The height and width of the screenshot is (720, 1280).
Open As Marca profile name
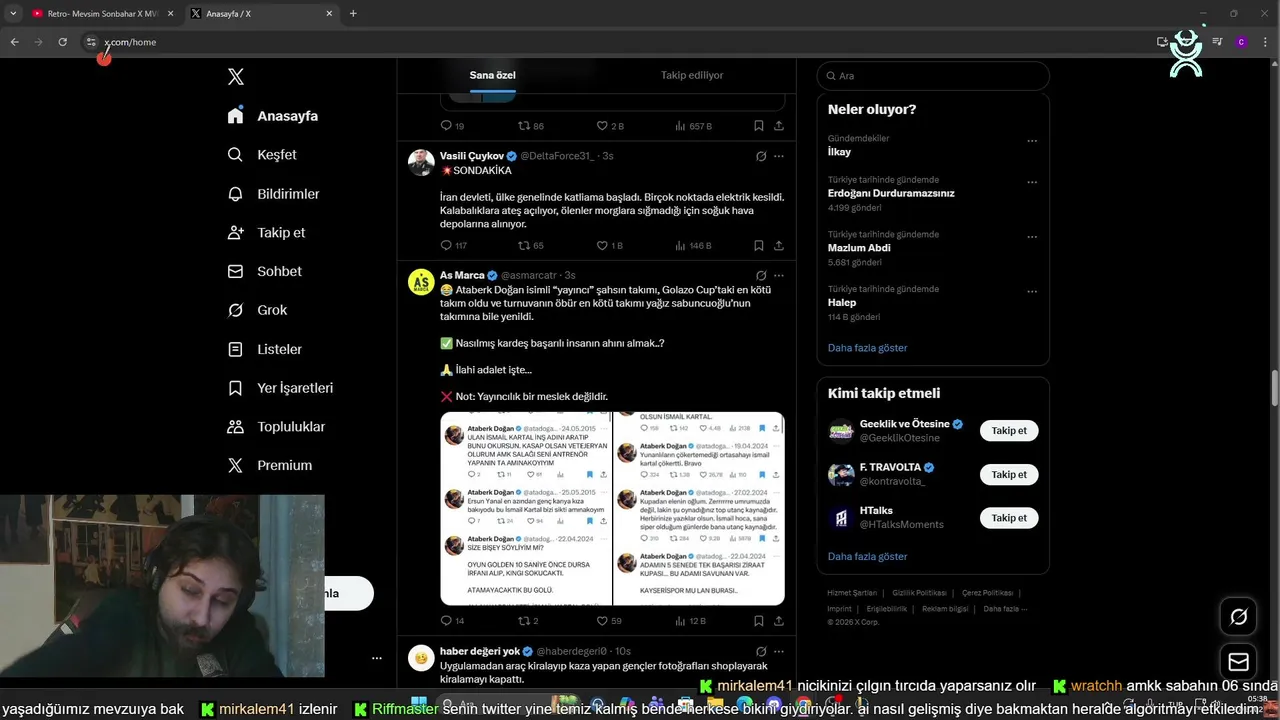point(462,275)
